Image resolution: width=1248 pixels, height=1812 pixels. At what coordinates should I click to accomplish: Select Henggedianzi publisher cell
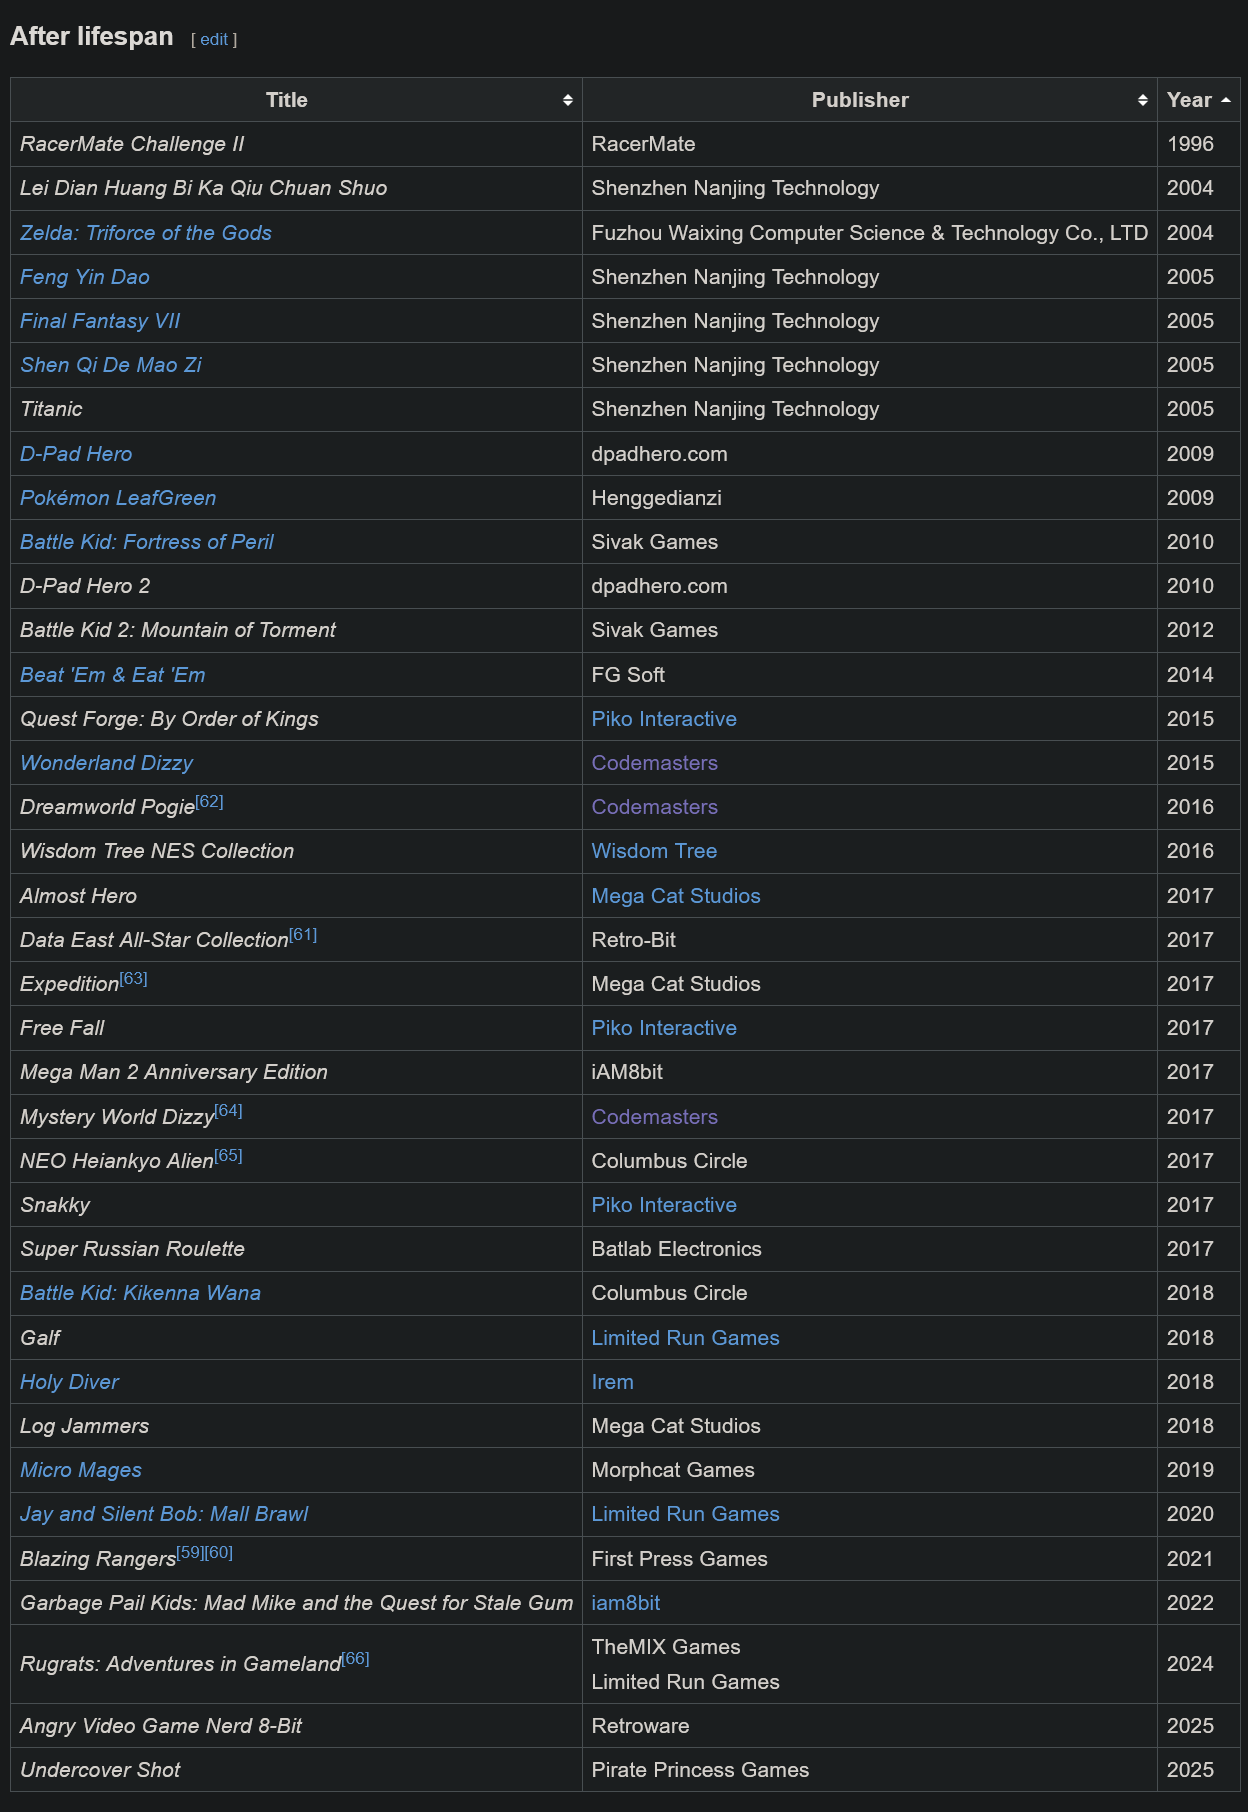pyautogui.click(x=870, y=498)
